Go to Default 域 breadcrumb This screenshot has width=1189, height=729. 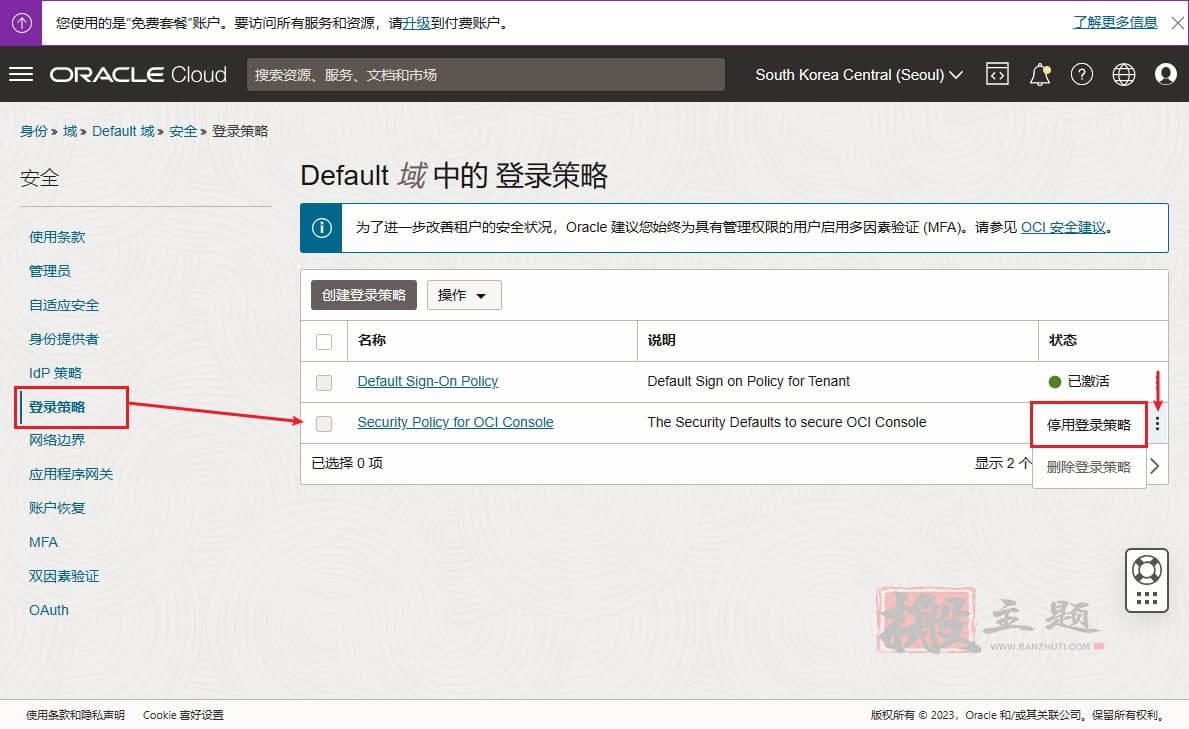point(123,130)
